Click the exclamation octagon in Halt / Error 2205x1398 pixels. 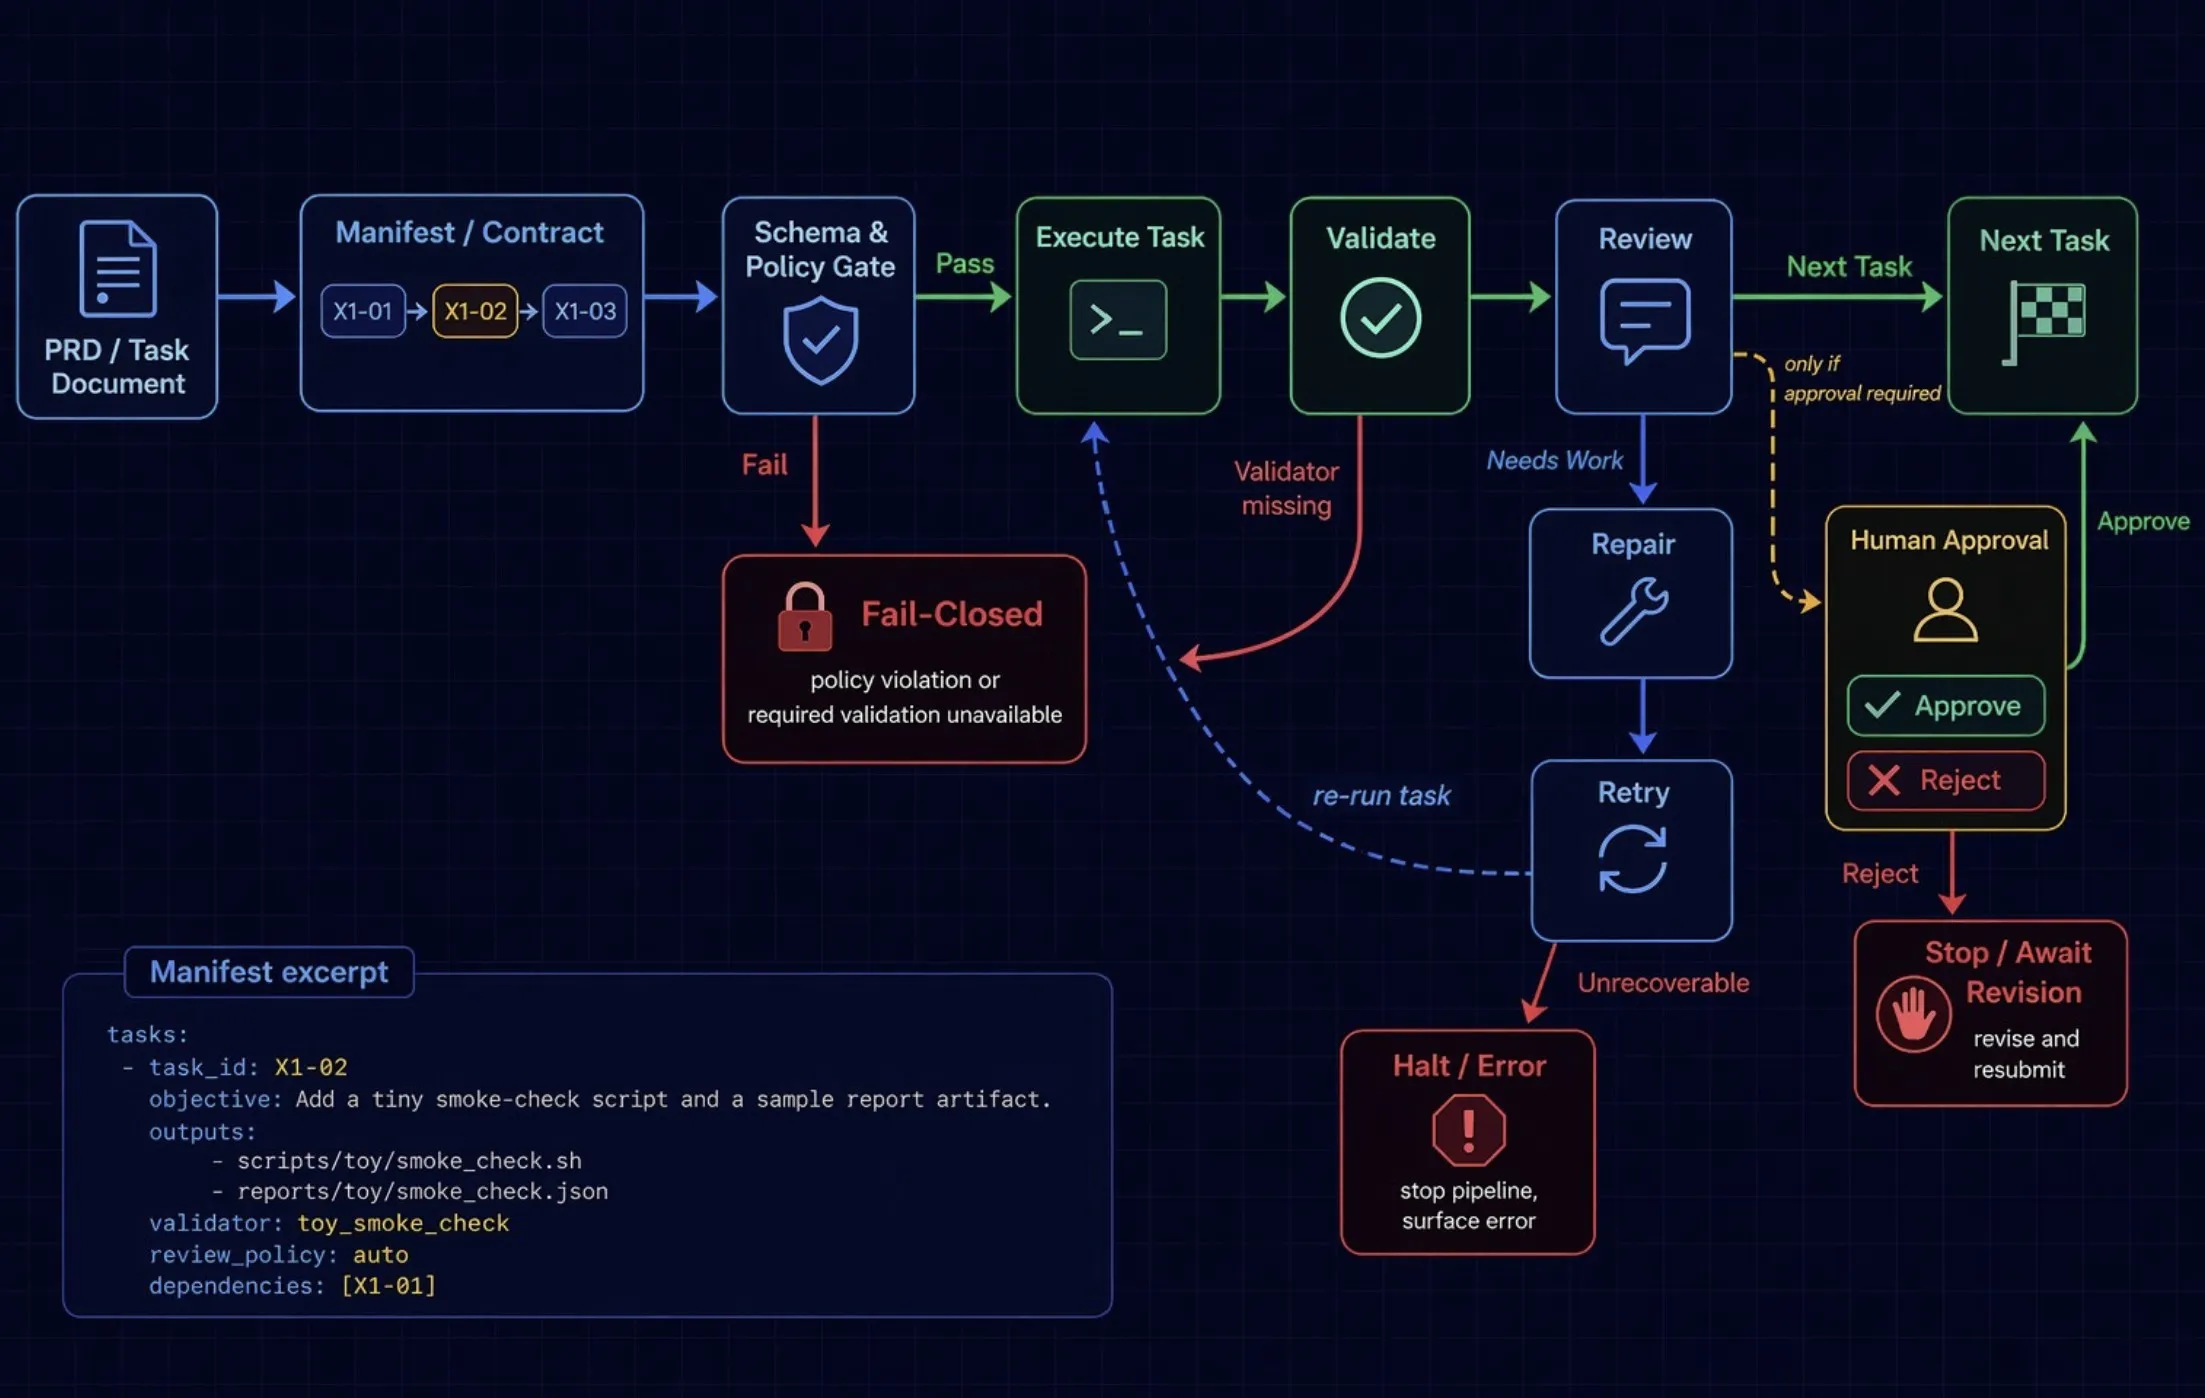point(1467,1130)
